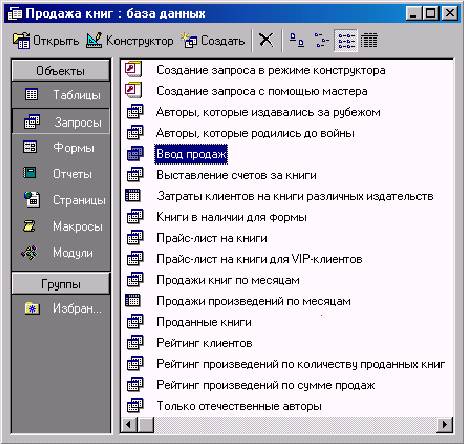The width and height of the screenshot is (464, 444).
Task: Toggle the list view icon
Action: [346, 40]
